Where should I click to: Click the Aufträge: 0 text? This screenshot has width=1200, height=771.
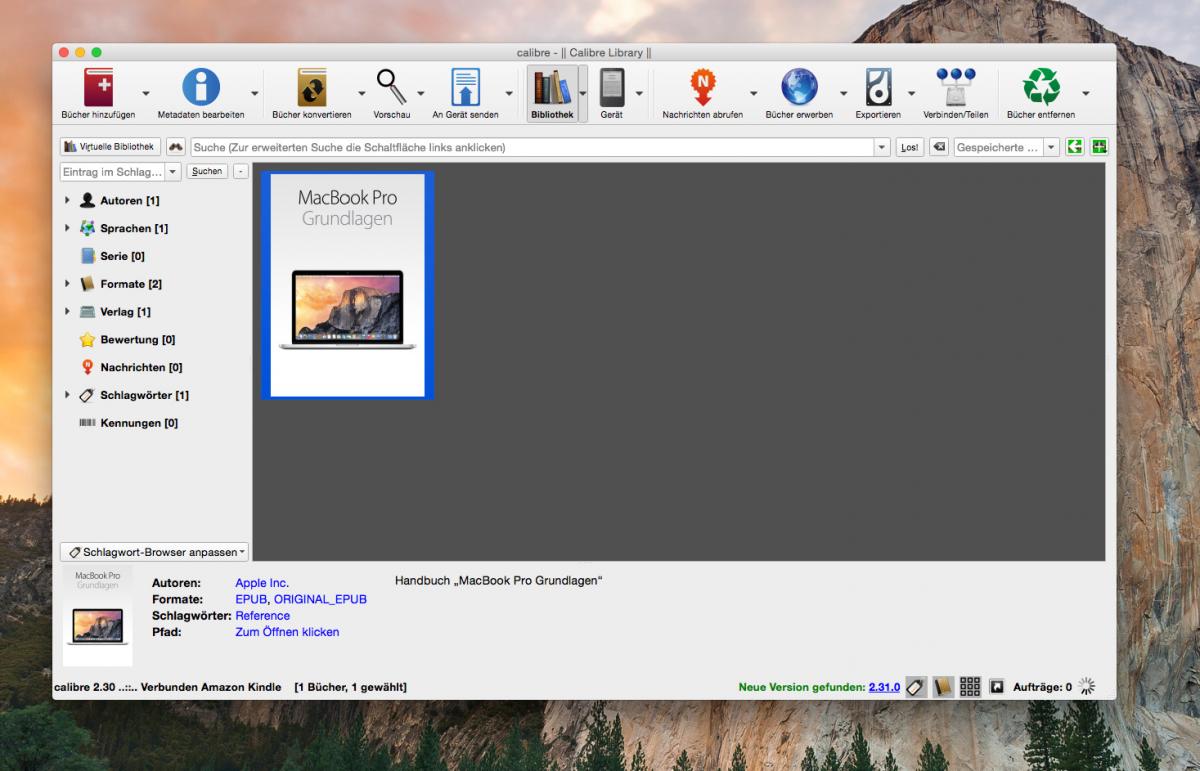click(1042, 687)
